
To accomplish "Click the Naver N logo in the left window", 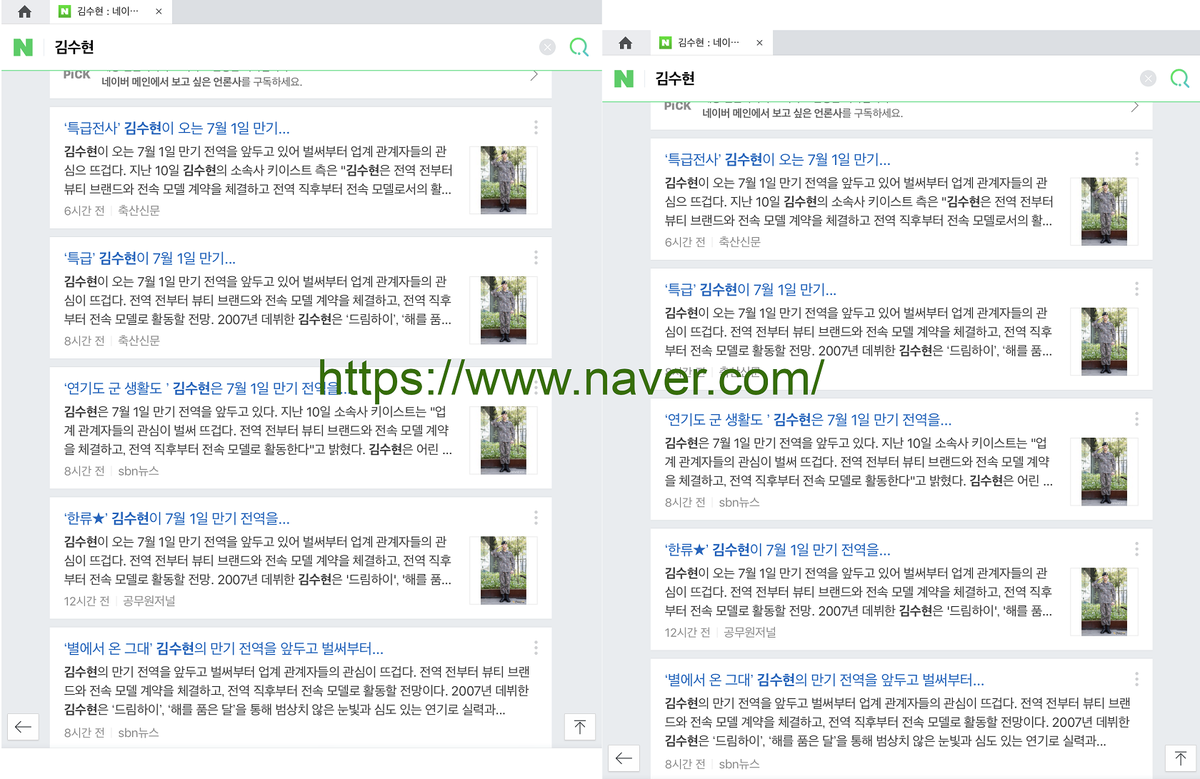I will coord(23,47).
